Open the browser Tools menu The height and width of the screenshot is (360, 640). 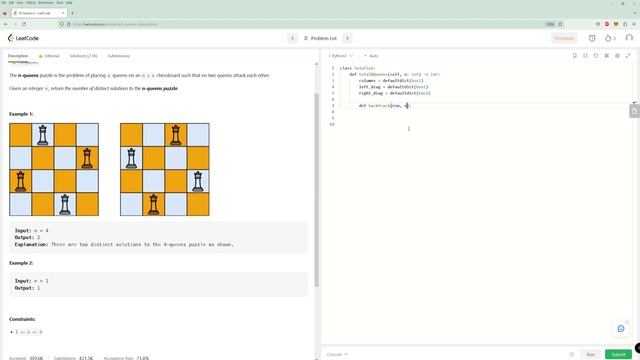point(60,2)
